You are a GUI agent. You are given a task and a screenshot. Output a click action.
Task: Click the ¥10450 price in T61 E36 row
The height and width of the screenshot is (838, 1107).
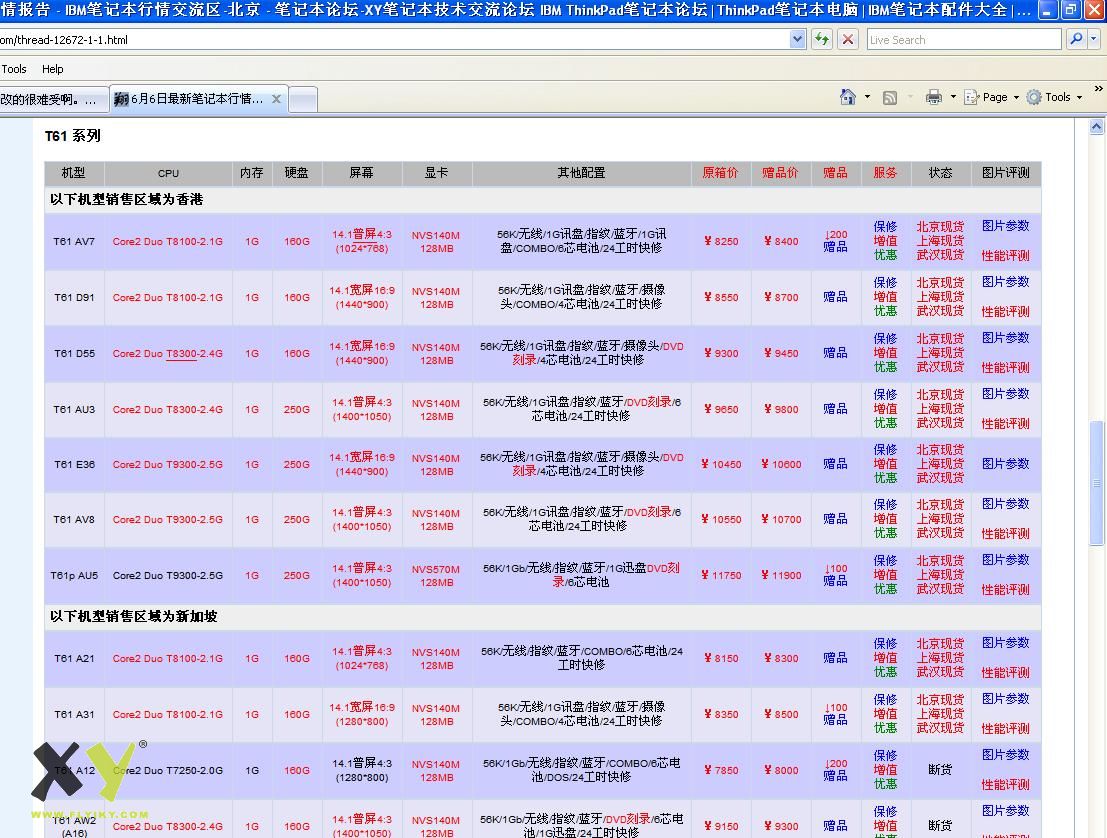[x=721, y=464]
